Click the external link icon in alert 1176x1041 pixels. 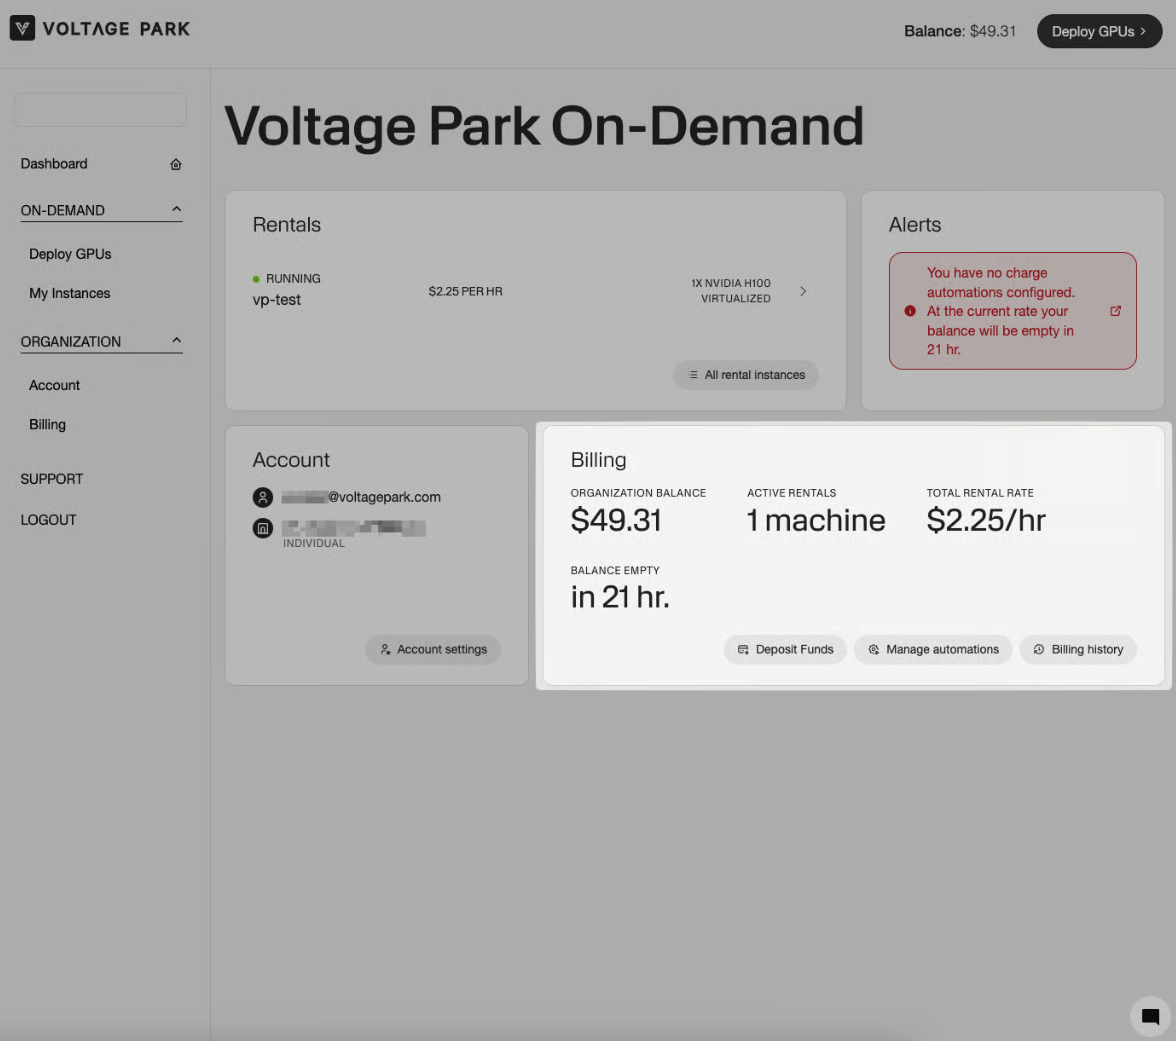(x=1116, y=311)
